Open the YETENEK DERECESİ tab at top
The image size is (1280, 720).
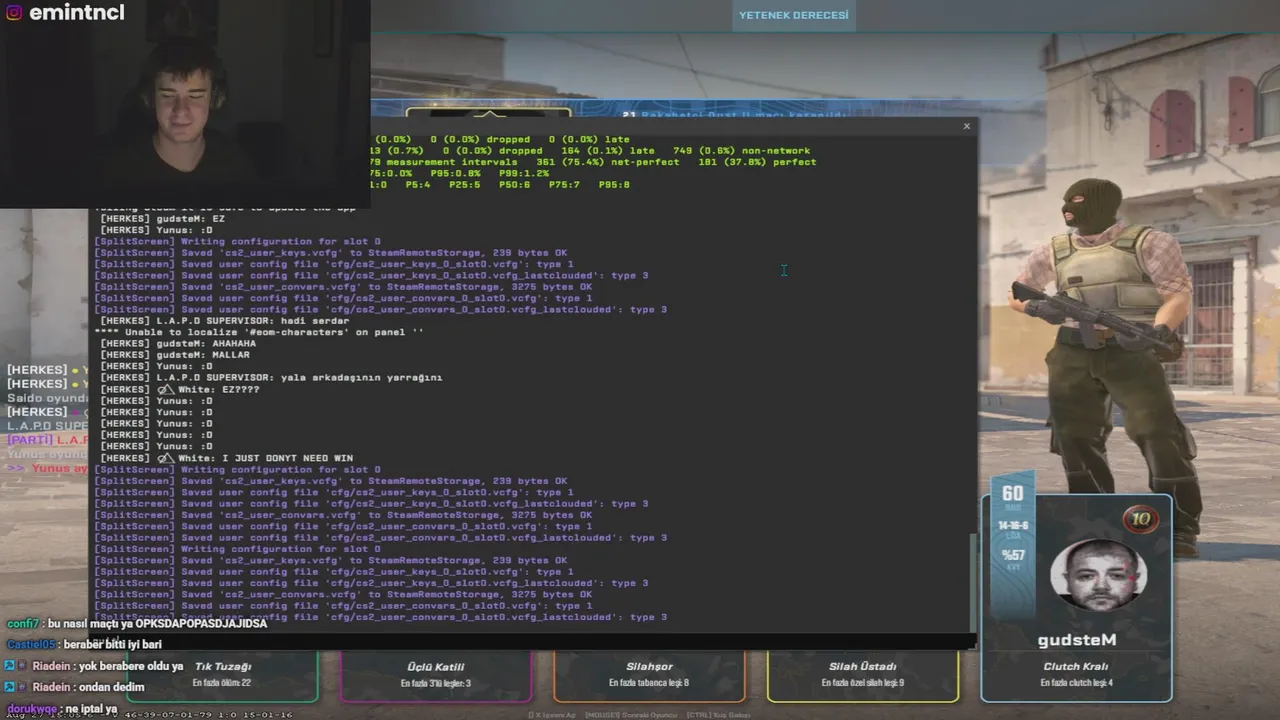point(793,15)
